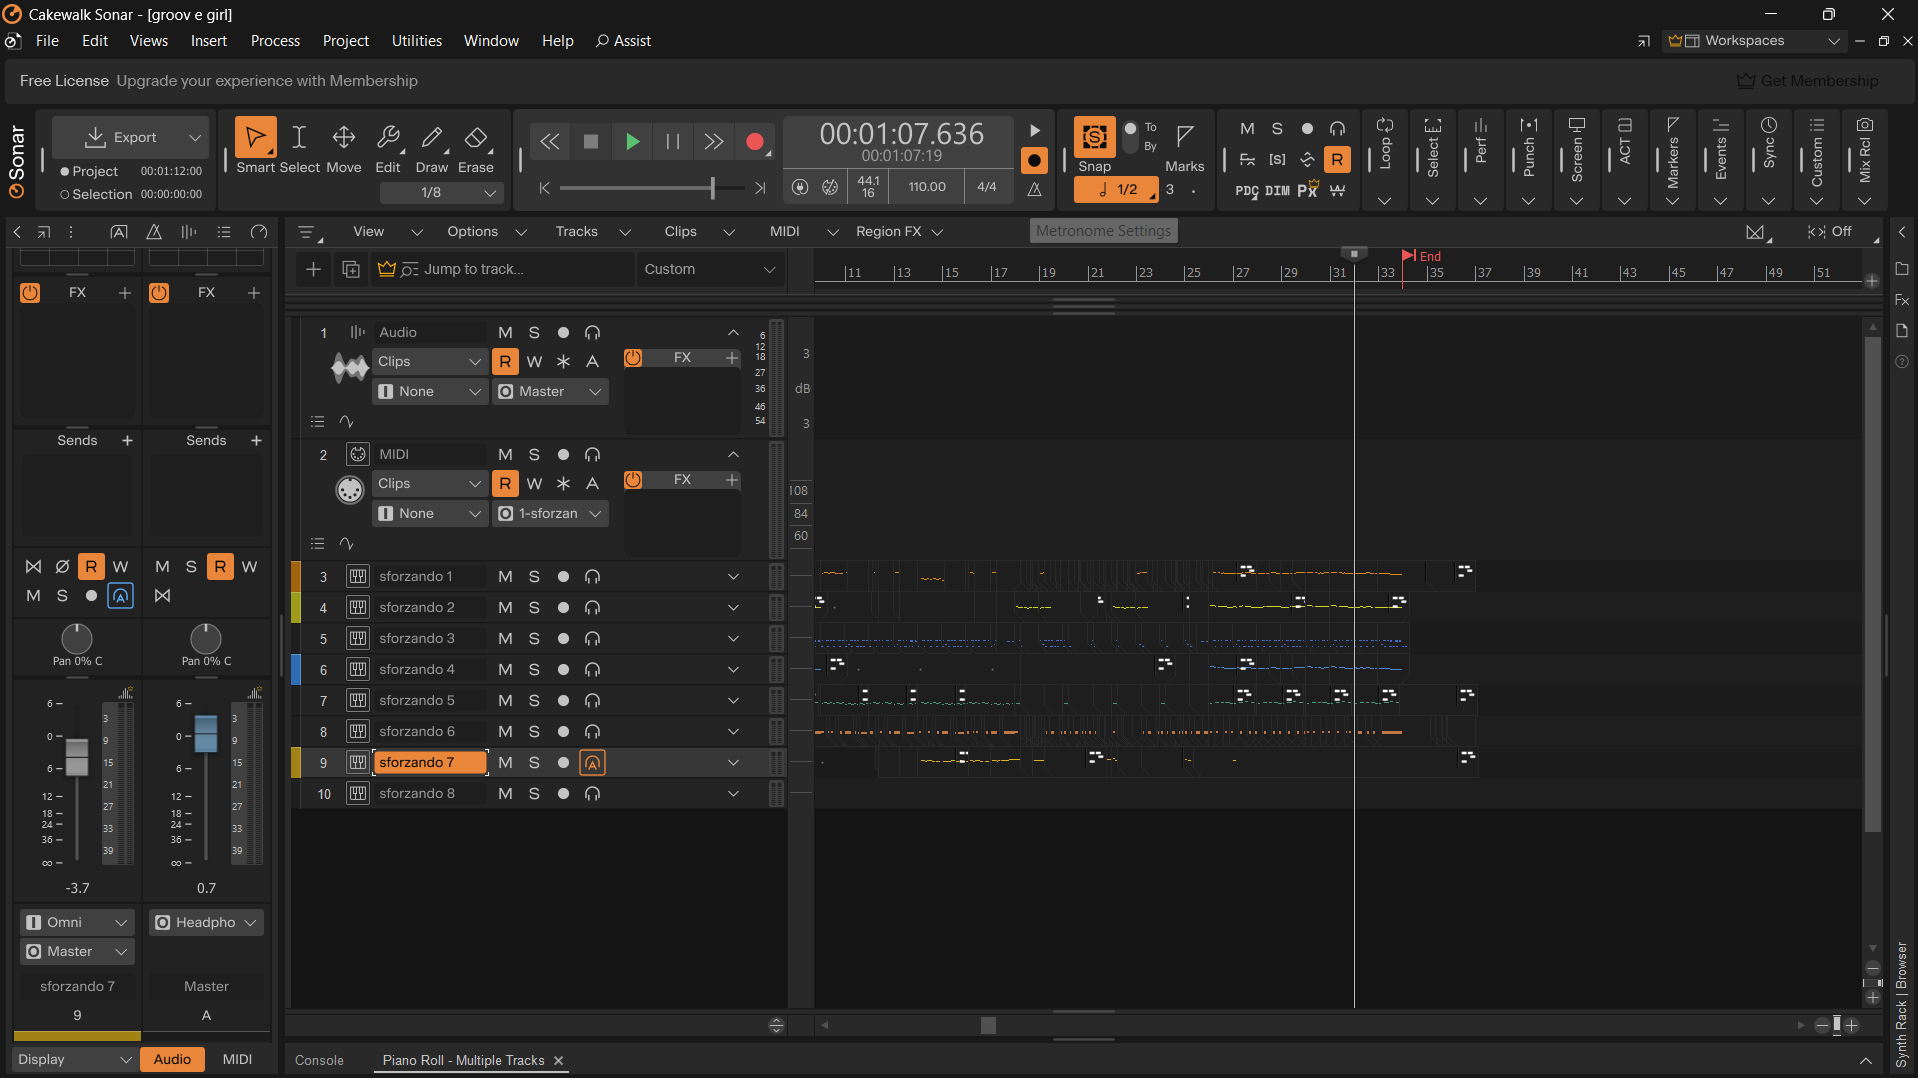This screenshot has height=1078, width=1918.
Task: Open the Assist search
Action: point(623,41)
